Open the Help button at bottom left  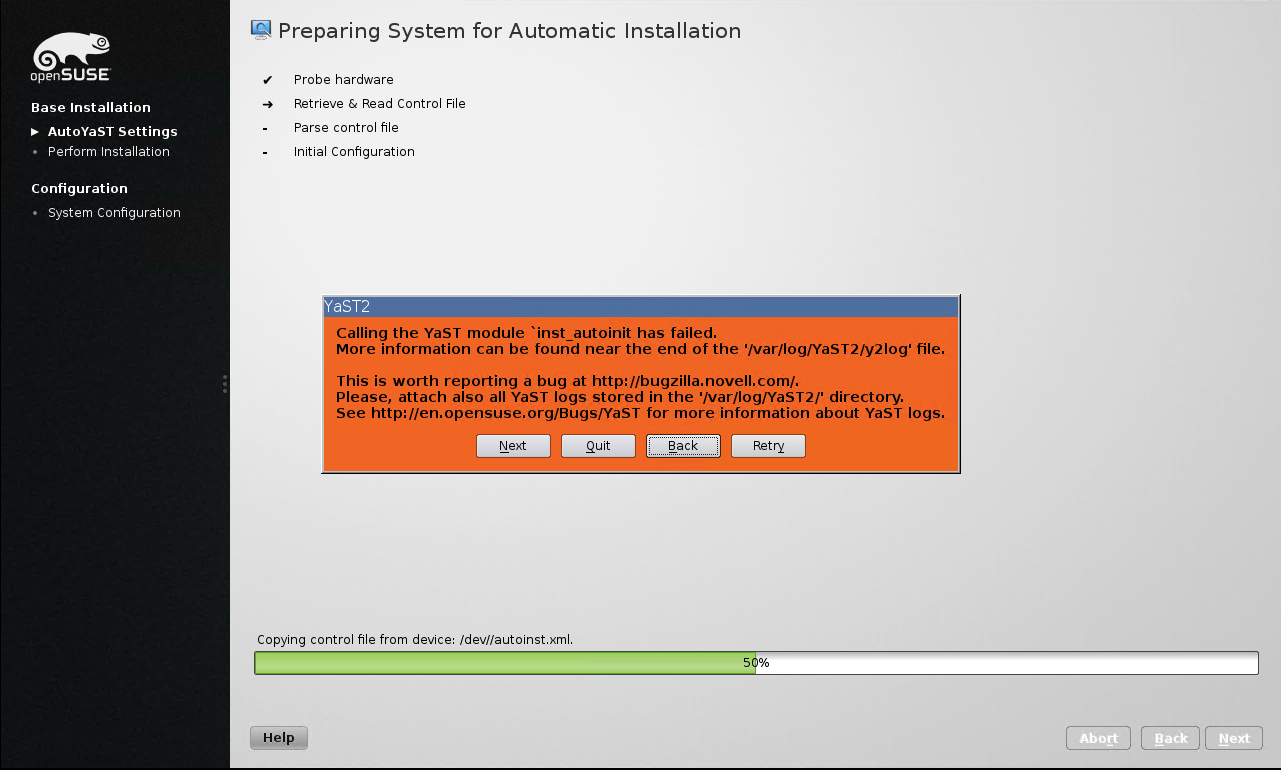[x=279, y=738]
